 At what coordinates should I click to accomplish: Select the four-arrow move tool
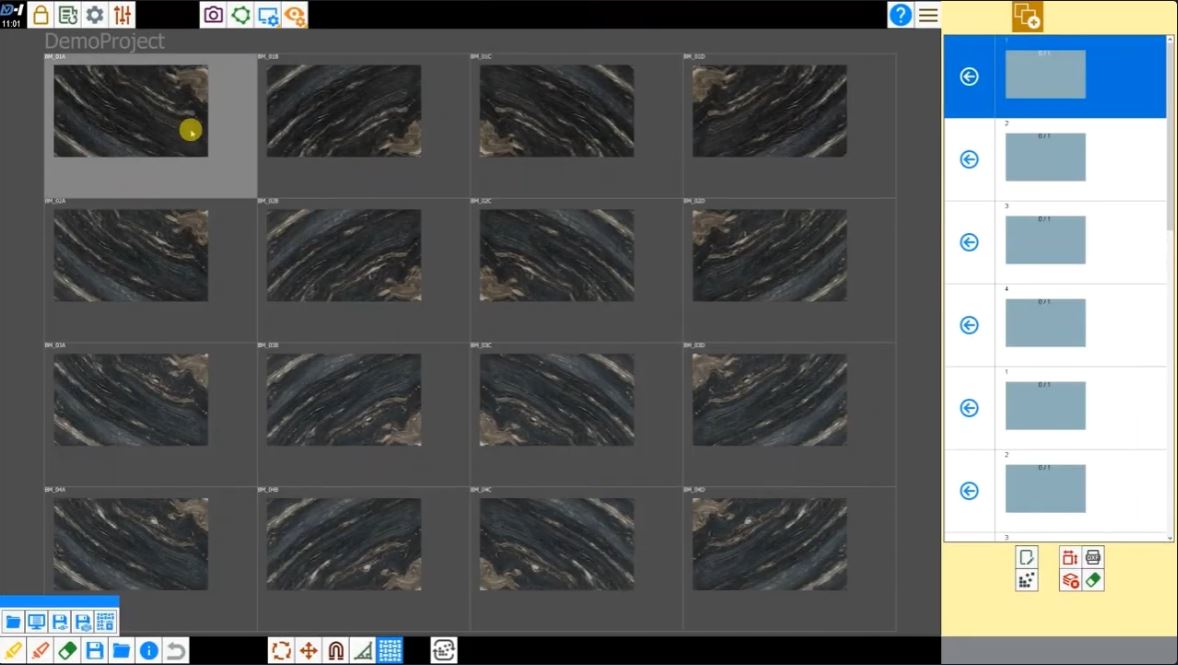point(309,650)
